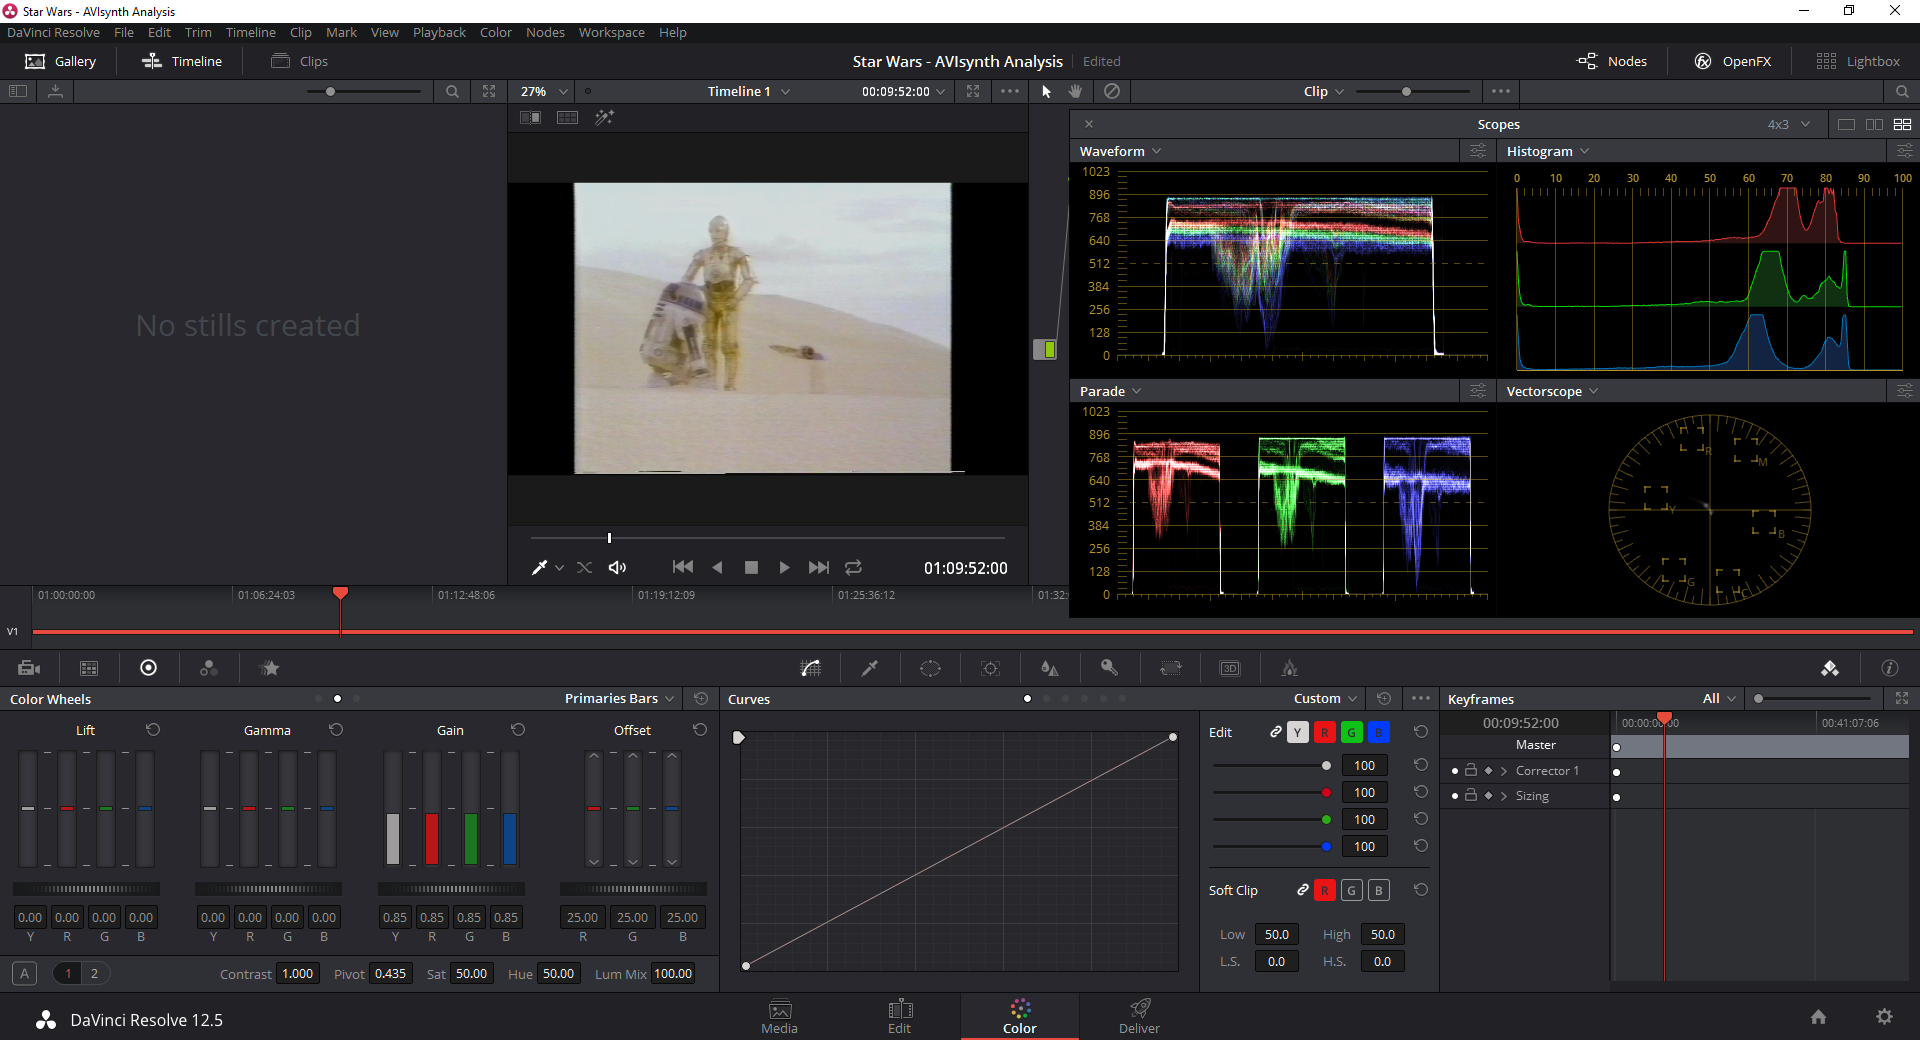This screenshot has width=1920, height=1040.
Task: Show the Gallery panel
Action: [x=61, y=61]
